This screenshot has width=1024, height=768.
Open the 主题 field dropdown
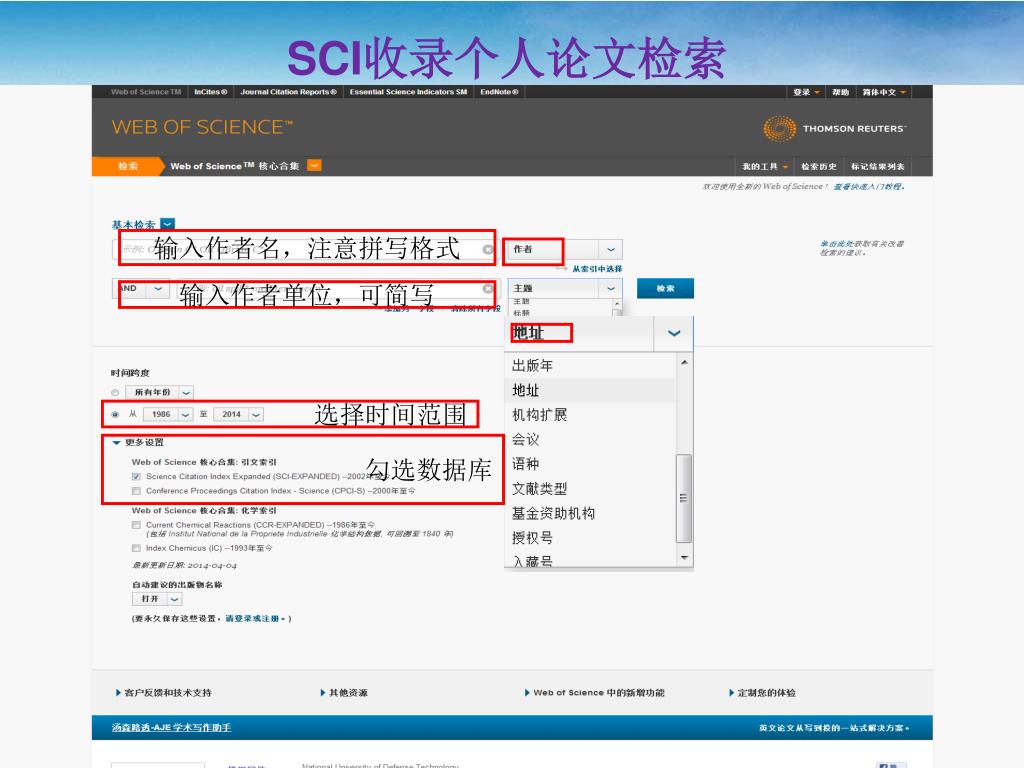(x=611, y=288)
